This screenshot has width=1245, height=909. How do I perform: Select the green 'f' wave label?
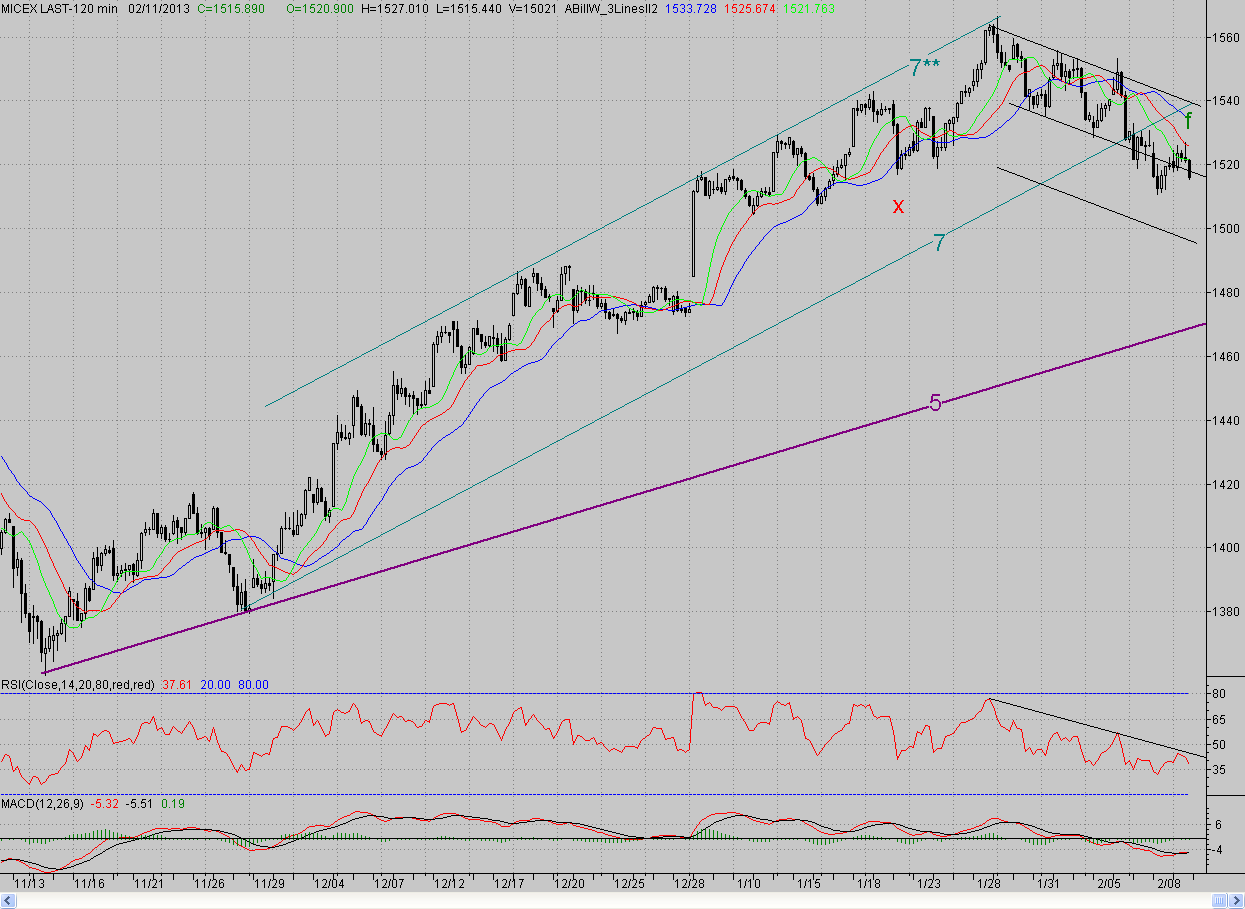[x=1188, y=122]
